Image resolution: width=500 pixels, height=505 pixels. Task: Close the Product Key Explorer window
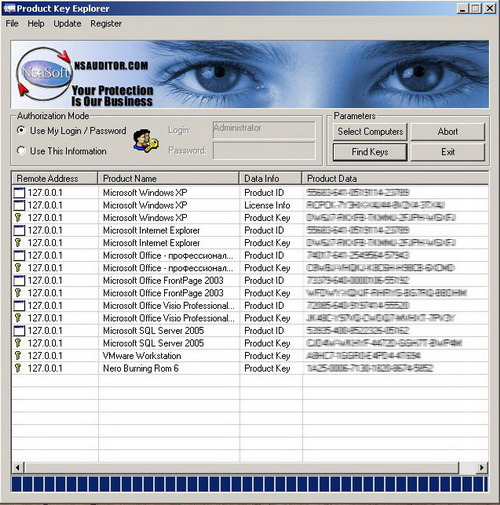(x=489, y=8)
